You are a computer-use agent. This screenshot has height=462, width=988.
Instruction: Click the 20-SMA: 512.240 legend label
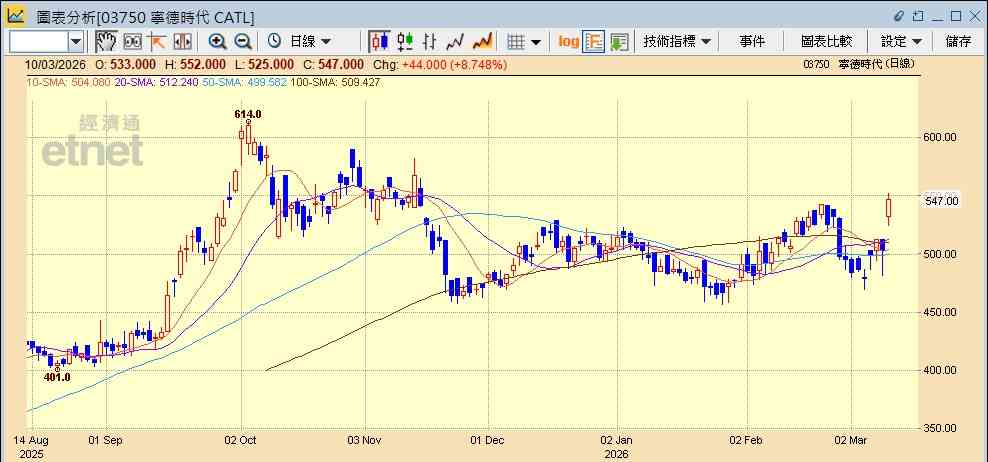tap(157, 82)
